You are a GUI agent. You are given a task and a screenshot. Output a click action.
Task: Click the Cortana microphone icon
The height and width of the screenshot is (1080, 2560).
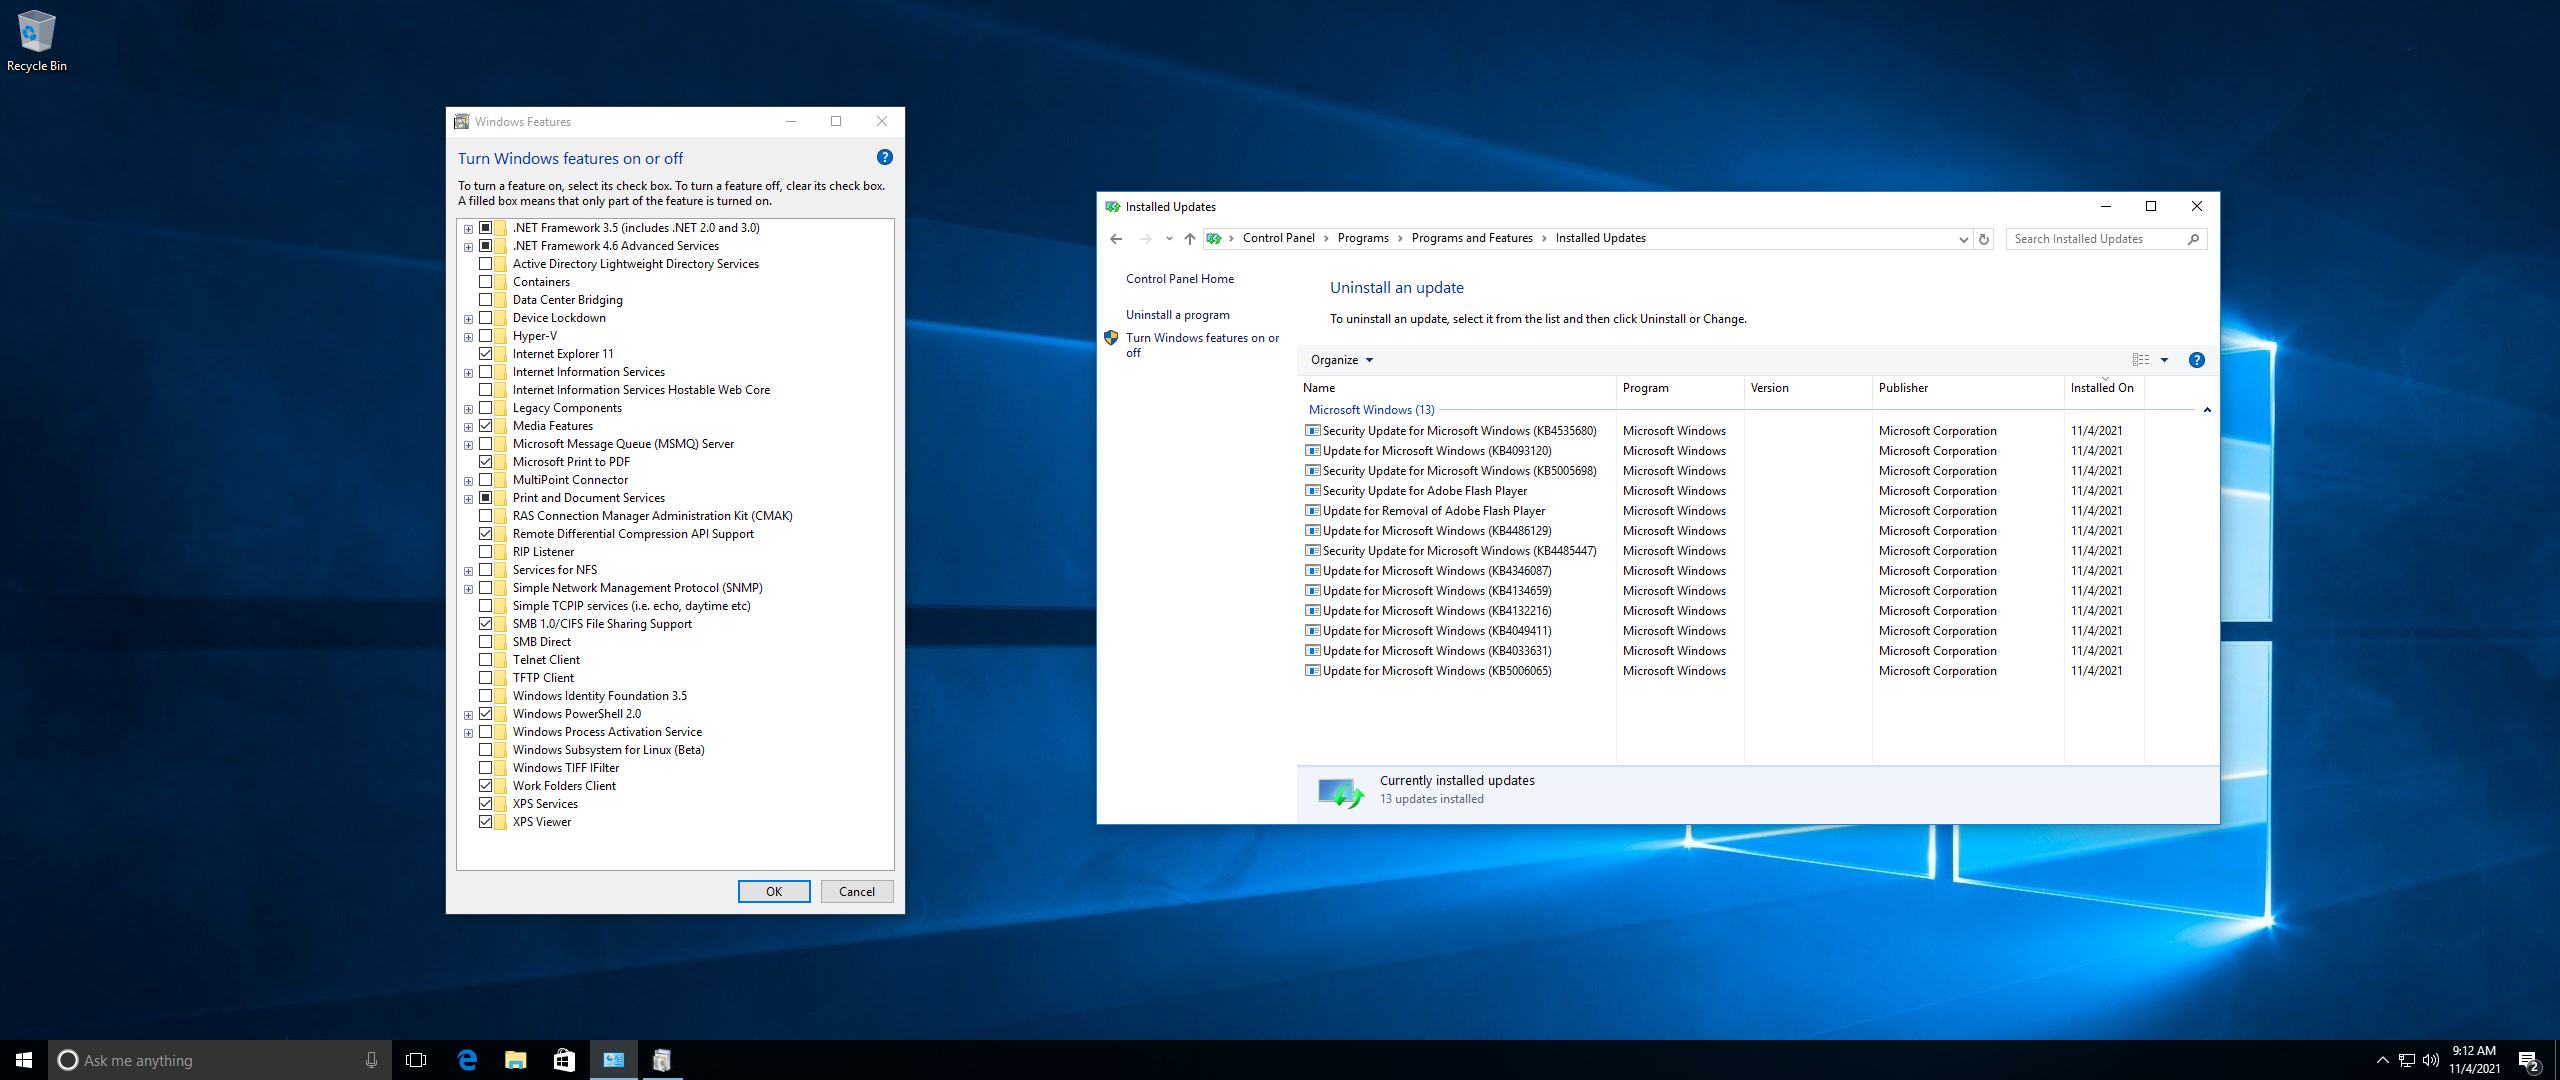pyautogui.click(x=371, y=1060)
